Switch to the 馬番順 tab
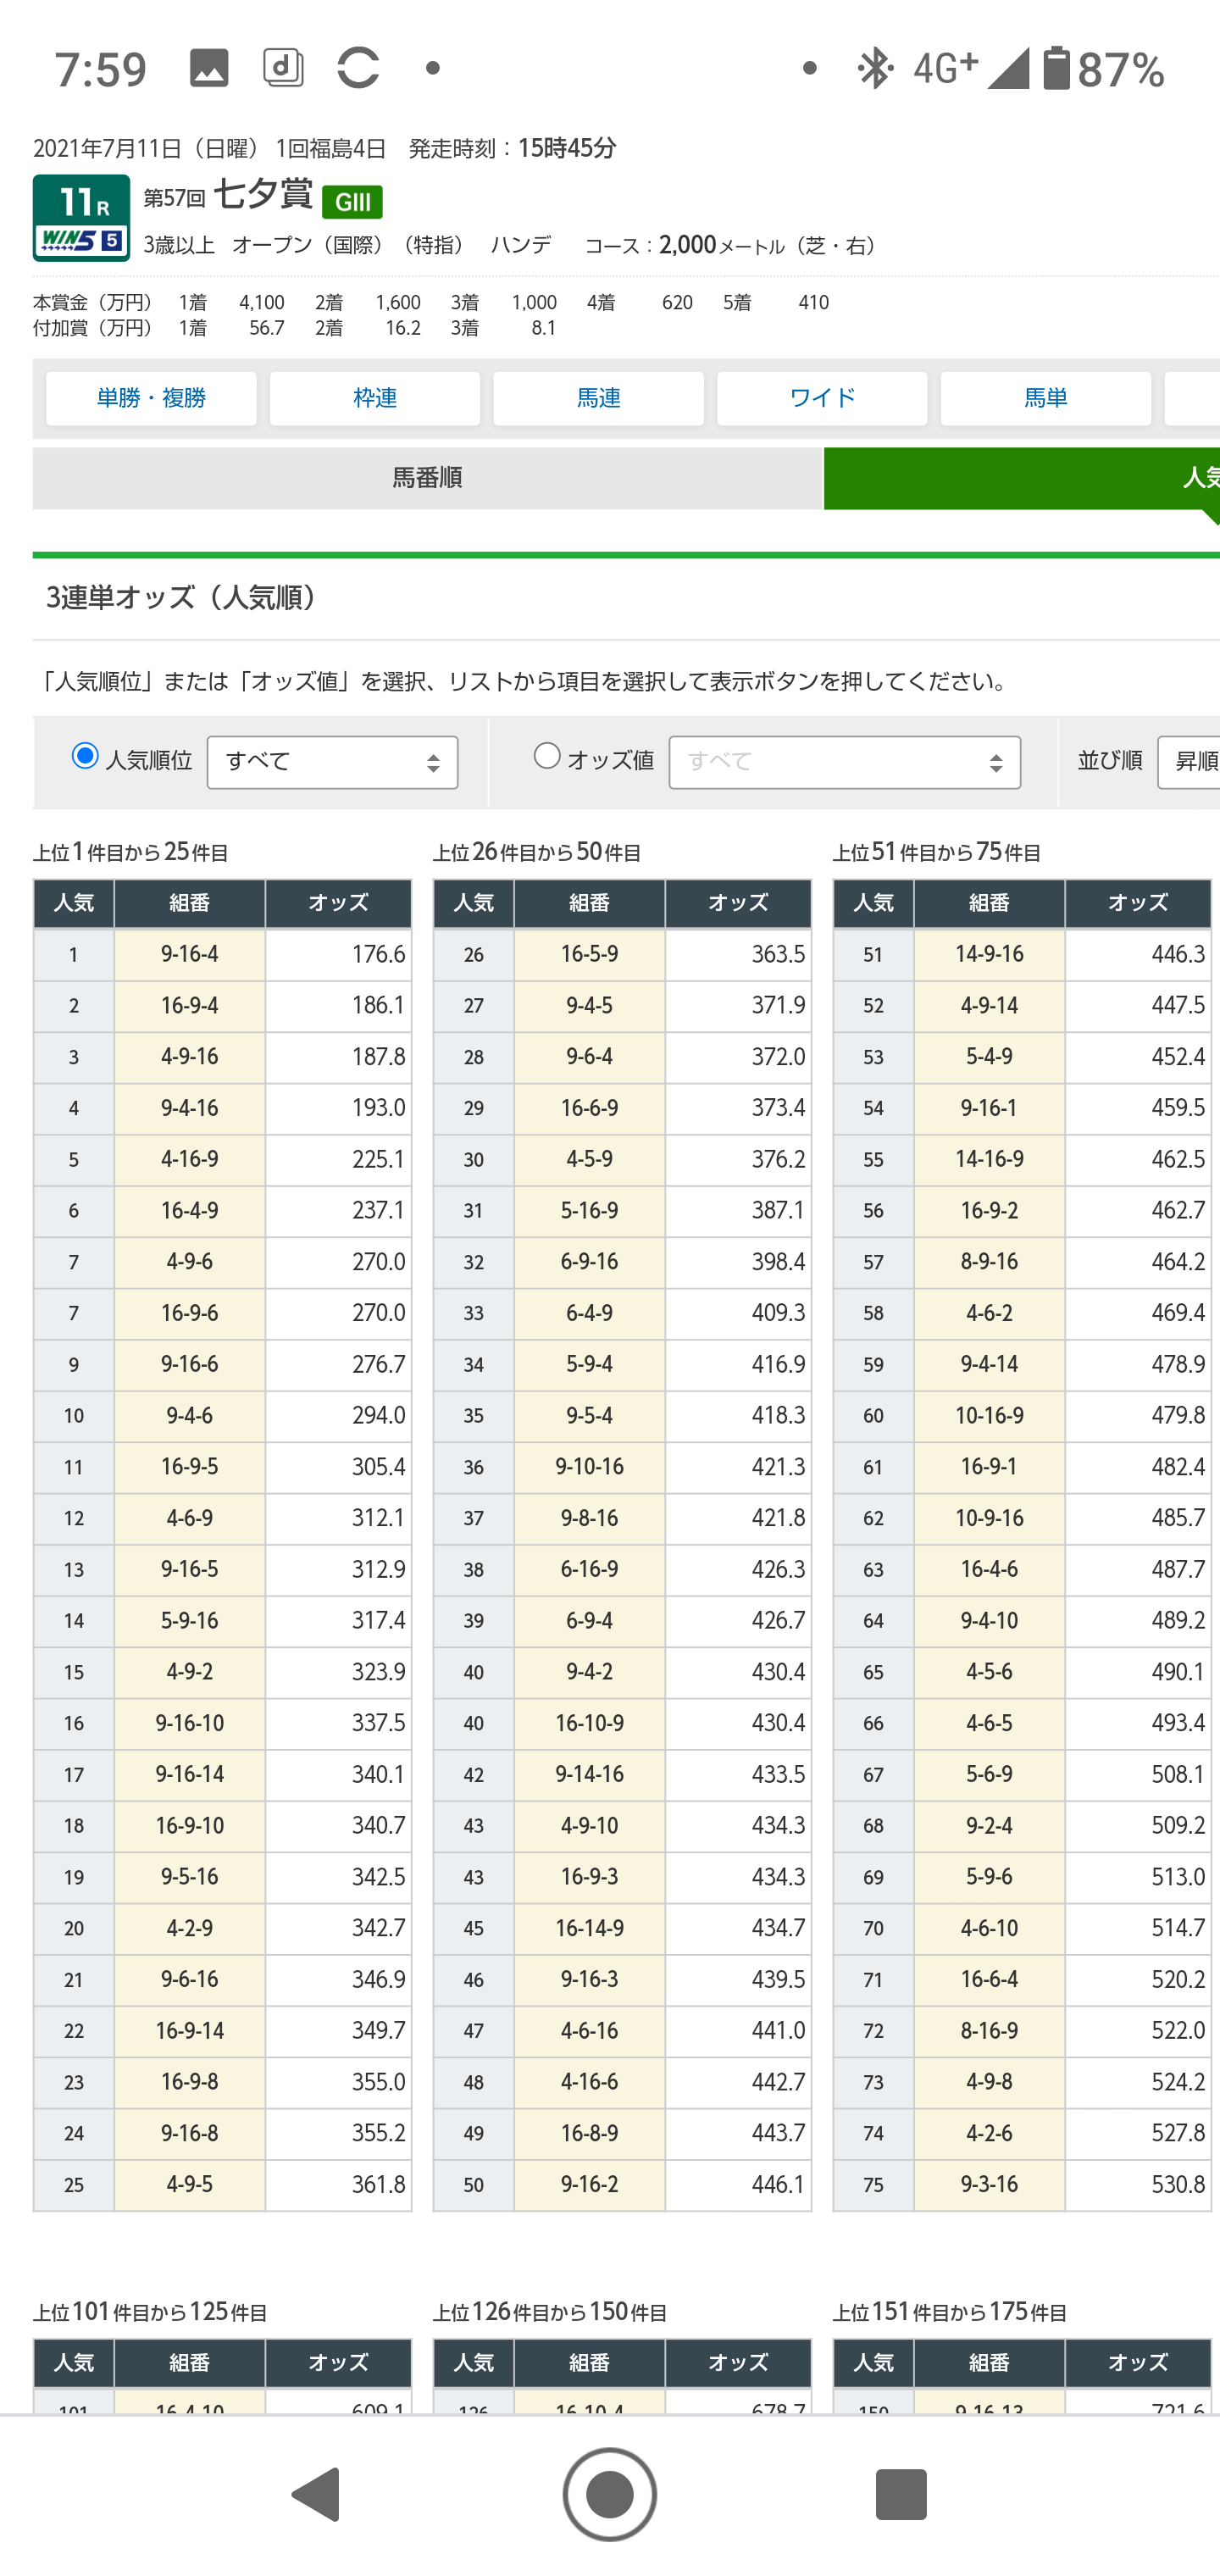The image size is (1220, 2576). tap(427, 478)
